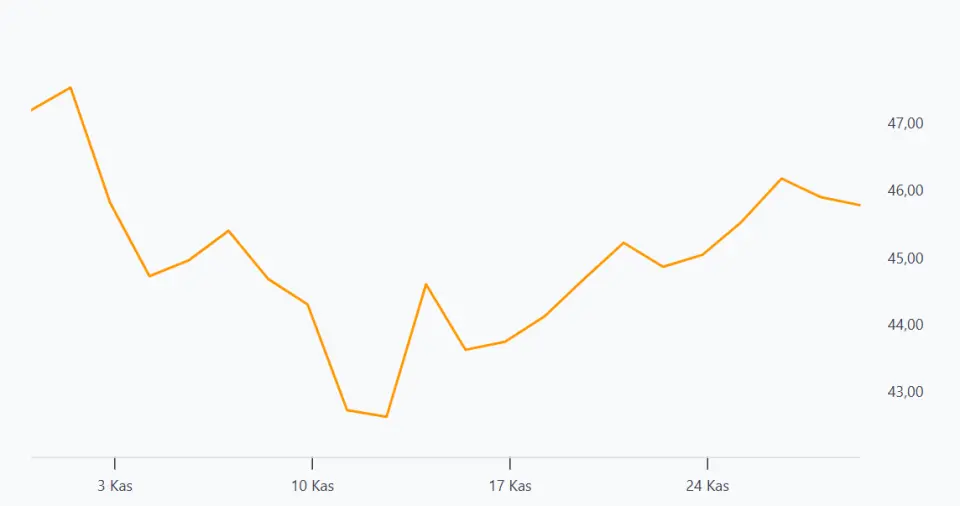Click the line point directly above the "17 Kas" tick
Viewport: 960px width, 506px height.
tap(510, 340)
